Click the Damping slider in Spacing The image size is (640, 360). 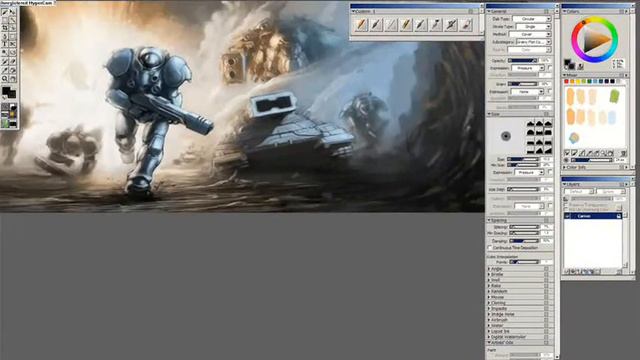tap(524, 241)
